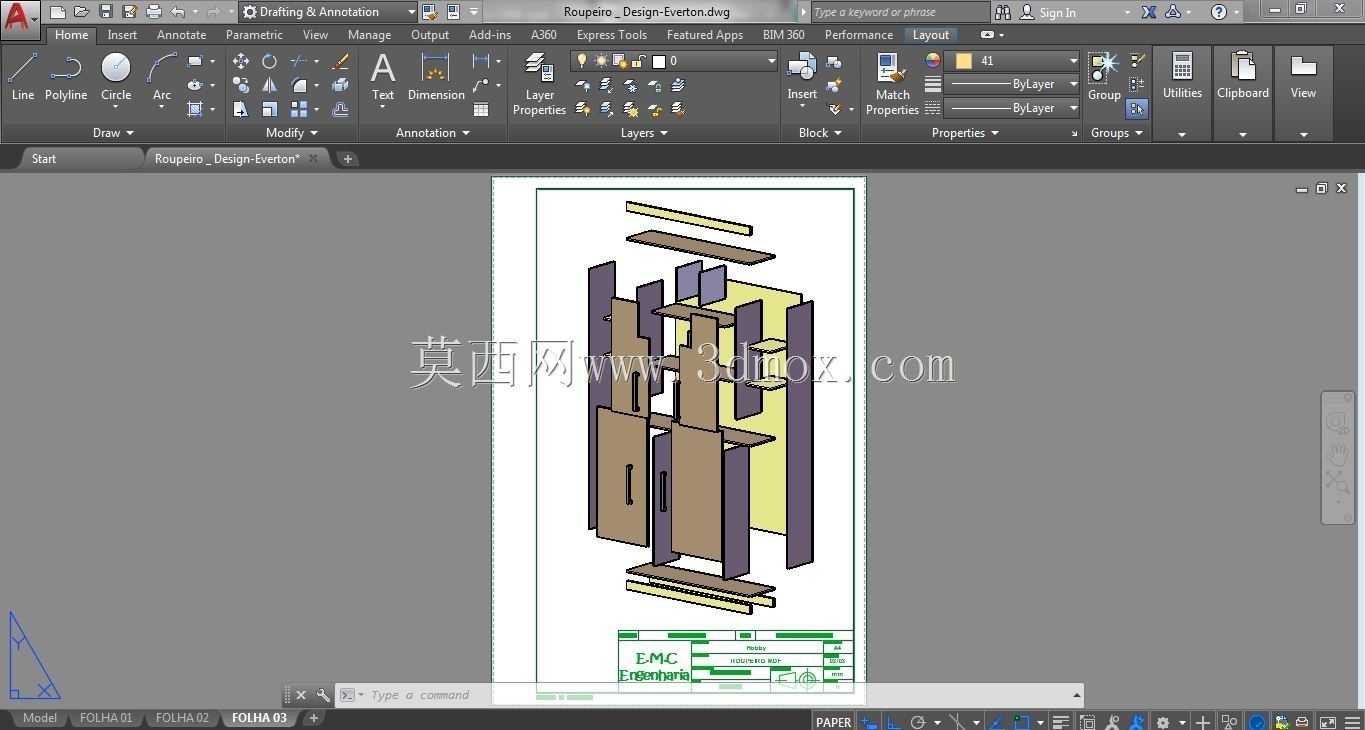Expand the Modify panel
Image resolution: width=1365 pixels, height=730 pixels.
coord(292,133)
